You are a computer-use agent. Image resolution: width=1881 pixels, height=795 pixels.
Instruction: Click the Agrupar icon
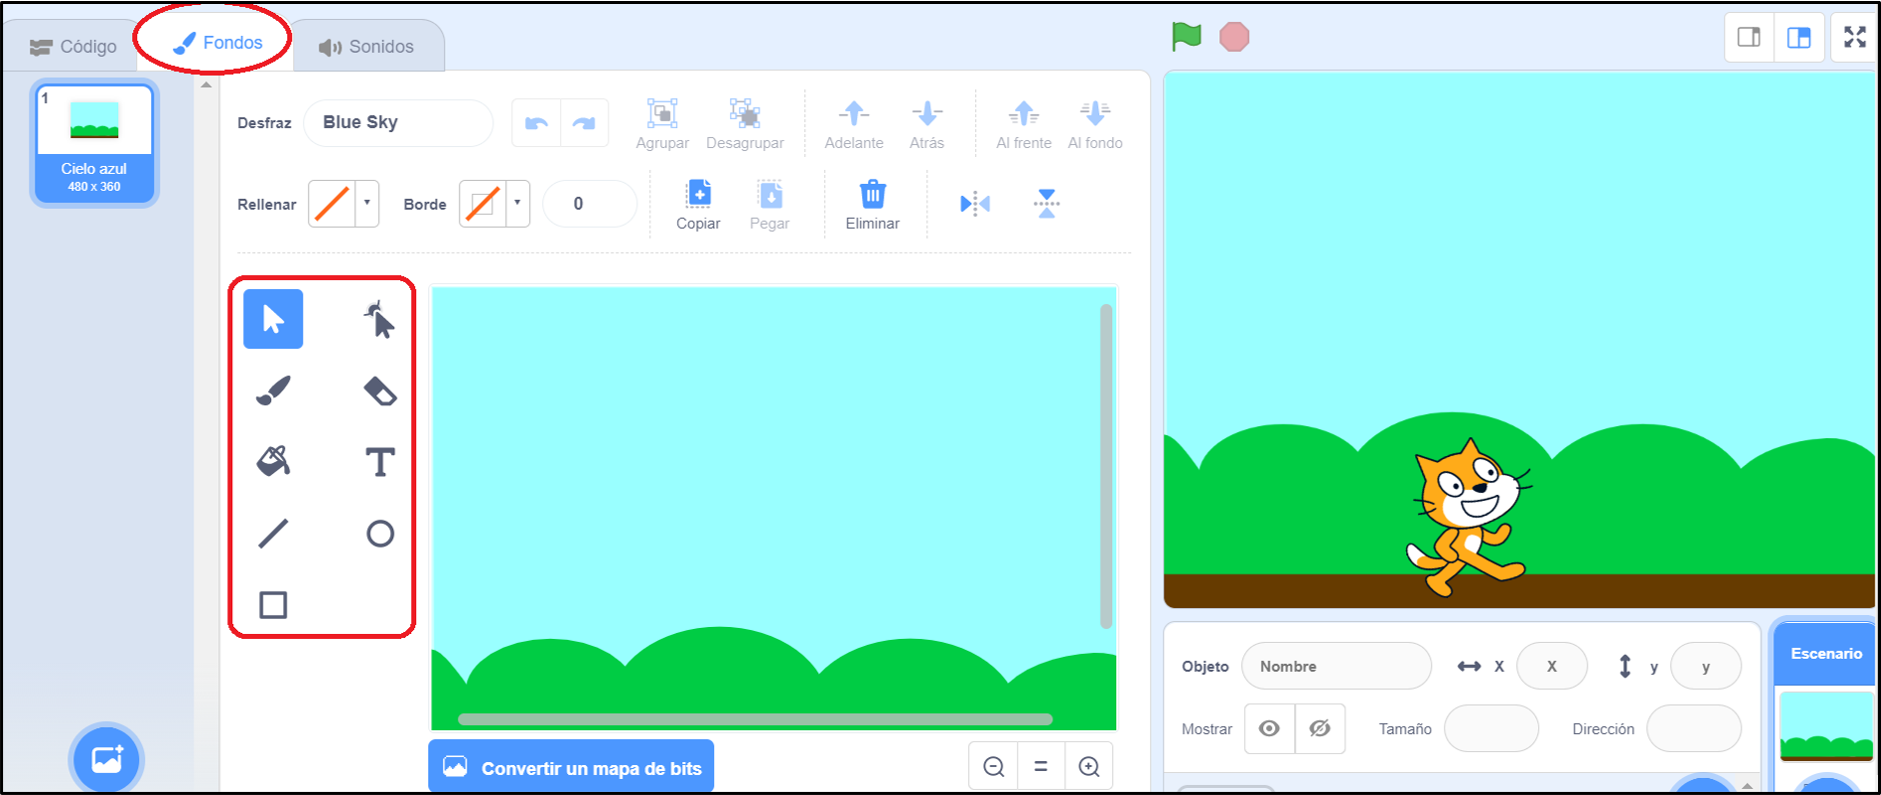pyautogui.click(x=662, y=113)
